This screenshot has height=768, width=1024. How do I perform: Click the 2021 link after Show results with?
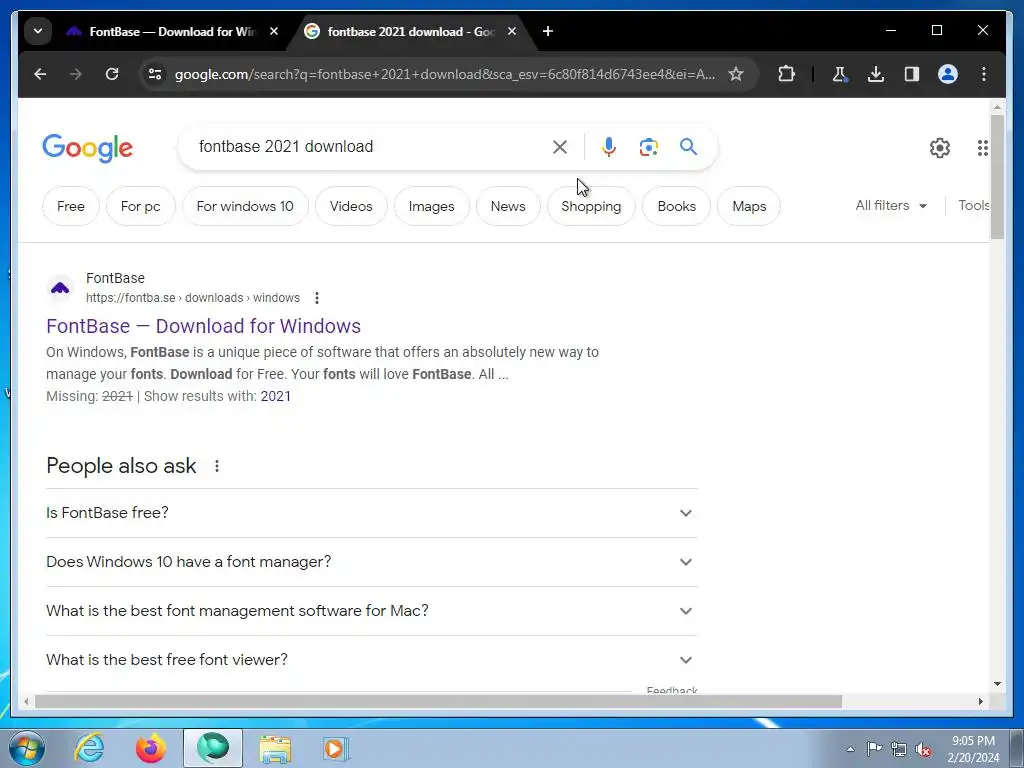point(276,396)
